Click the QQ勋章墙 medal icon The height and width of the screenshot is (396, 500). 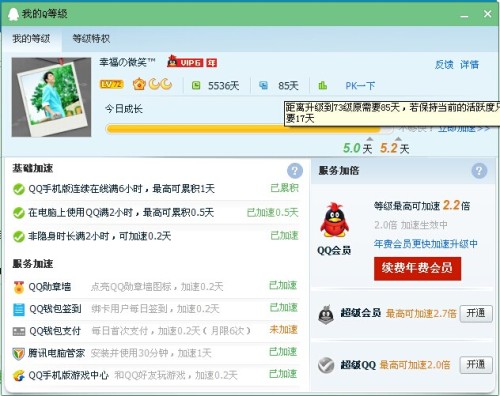click(x=19, y=287)
